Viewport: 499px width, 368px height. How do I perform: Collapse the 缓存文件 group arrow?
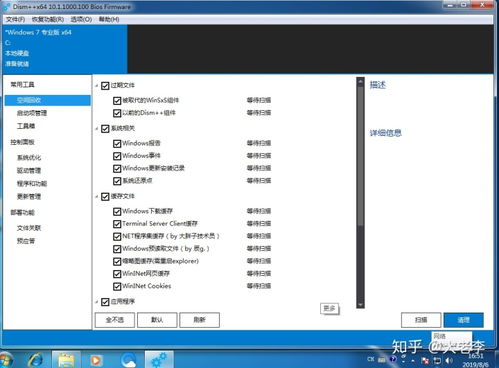coord(97,197)
